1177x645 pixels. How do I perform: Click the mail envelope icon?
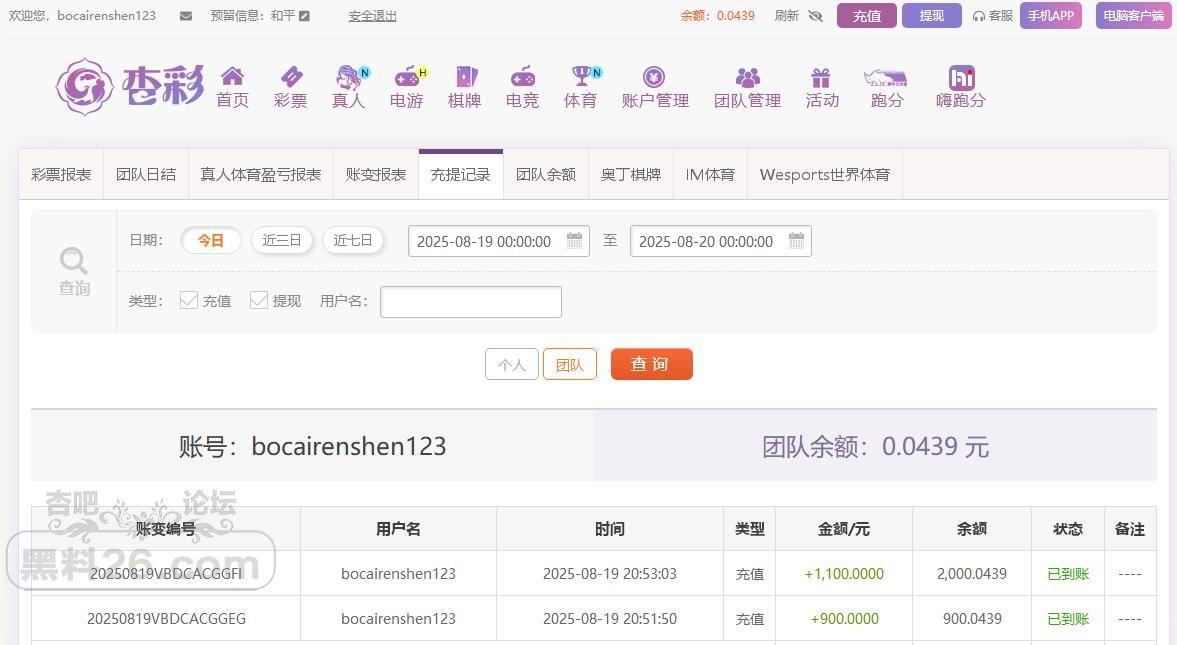pos(186,16)
